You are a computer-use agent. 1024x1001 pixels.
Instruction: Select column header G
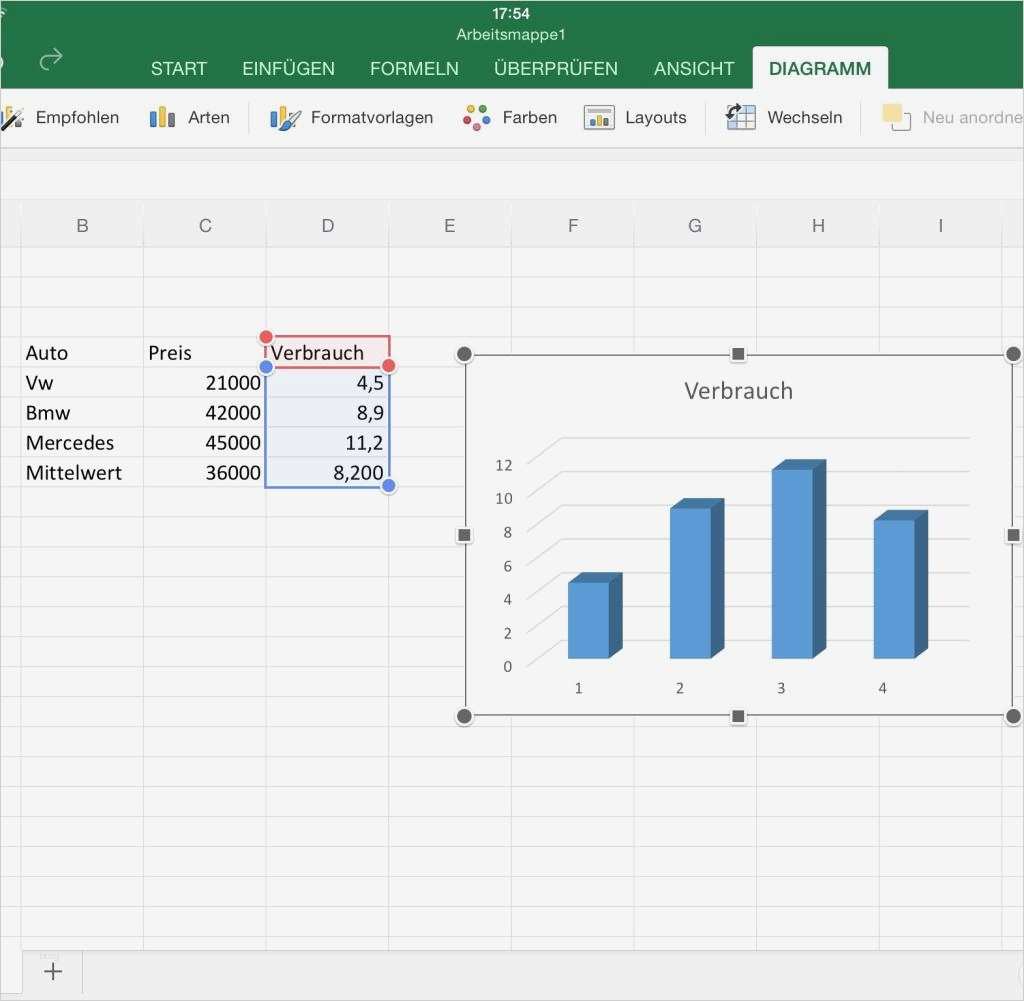[x=695, y=225]
